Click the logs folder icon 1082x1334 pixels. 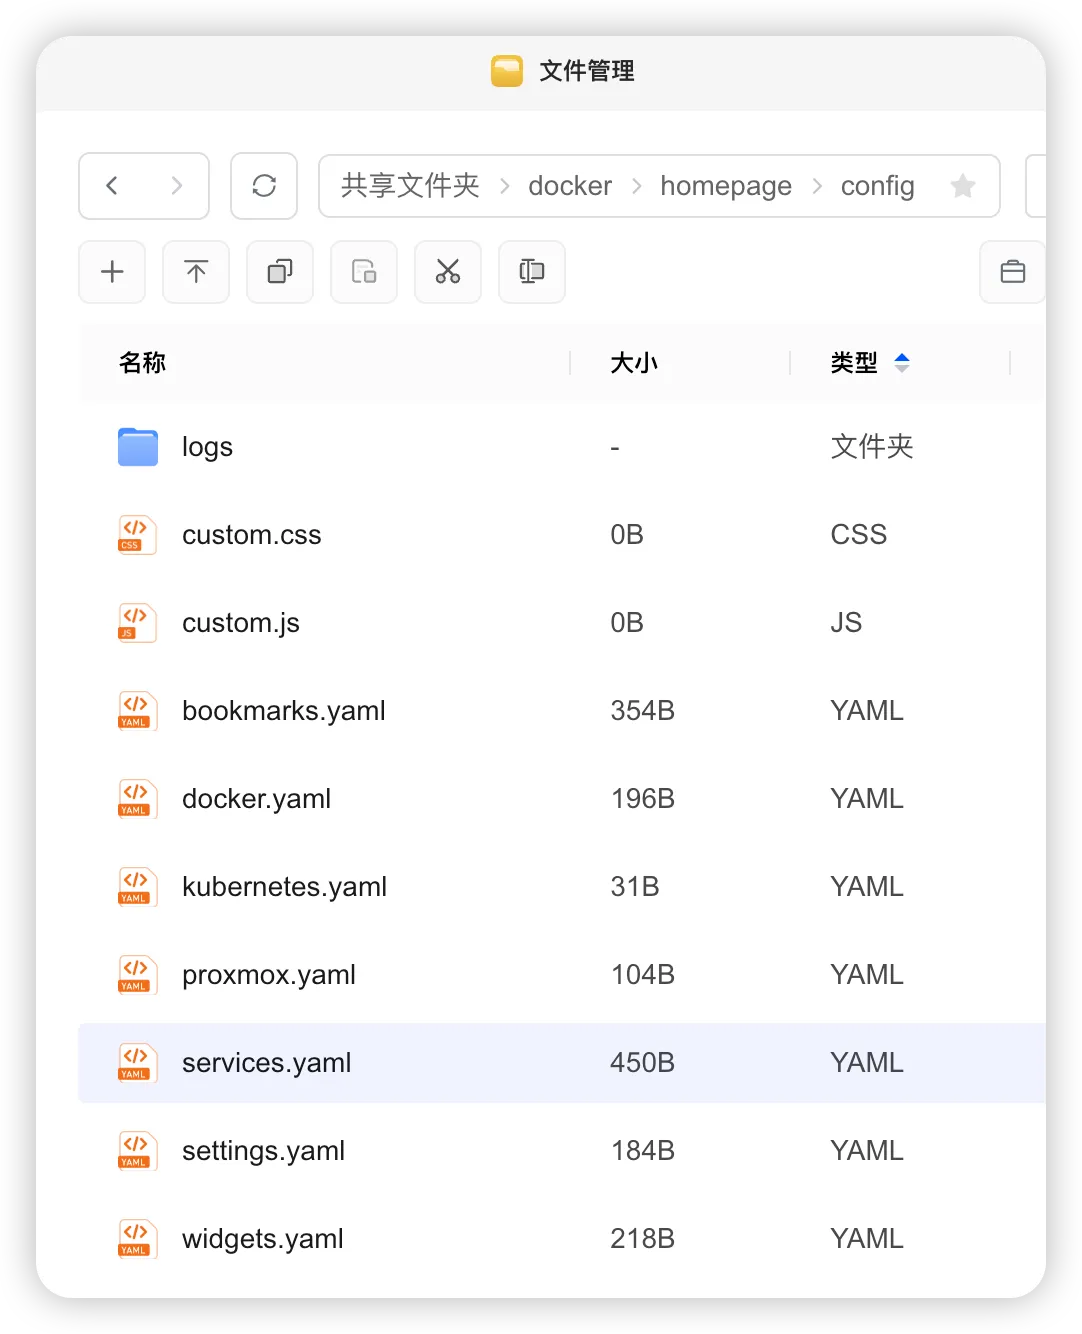pyautogui.click(x=138, y=447)
